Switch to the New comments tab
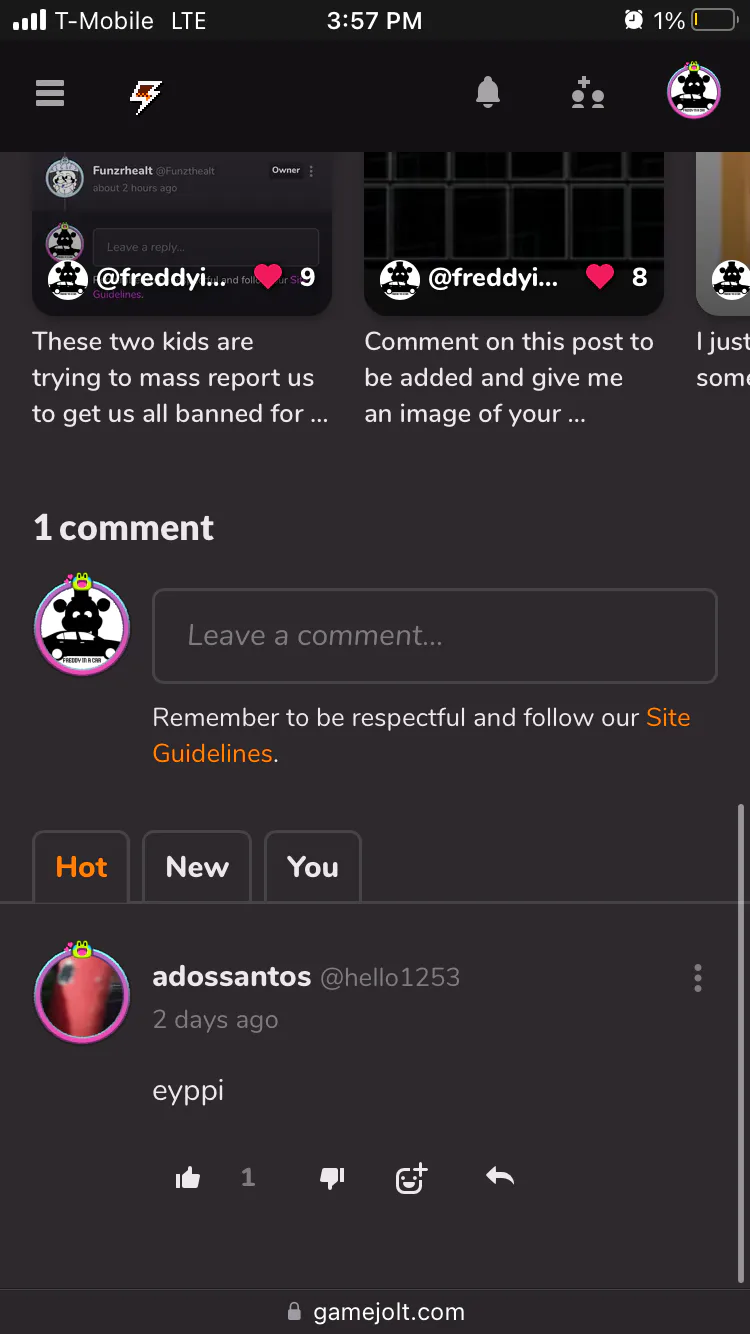Image resolution: width=750 pixels, height=1334 pixels. click(197, 867)
